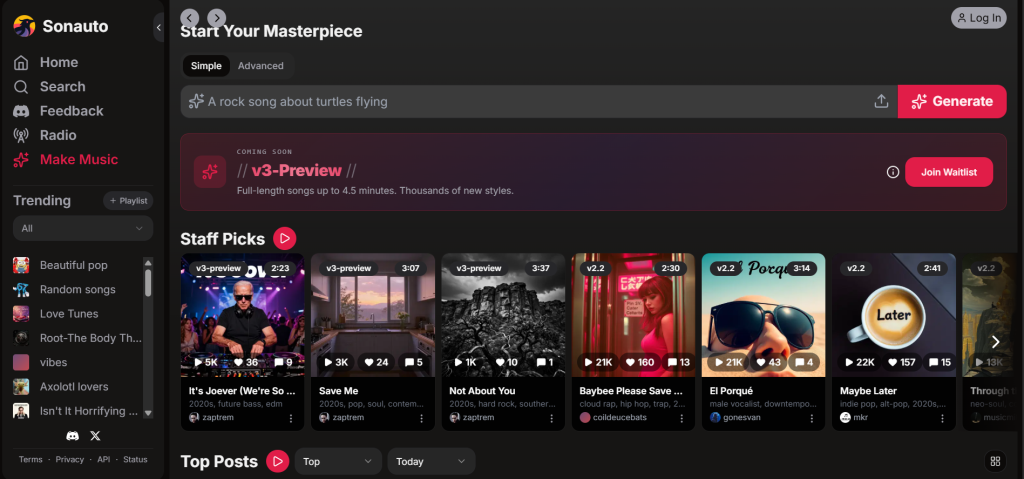Open Search from the sidebar menu

62,87
